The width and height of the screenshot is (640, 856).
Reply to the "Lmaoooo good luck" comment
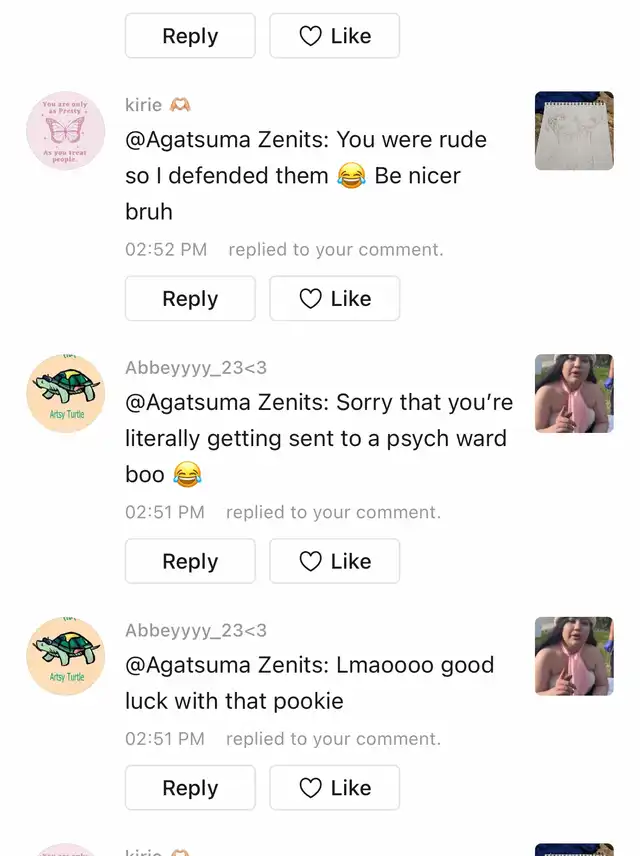(190, 788)
